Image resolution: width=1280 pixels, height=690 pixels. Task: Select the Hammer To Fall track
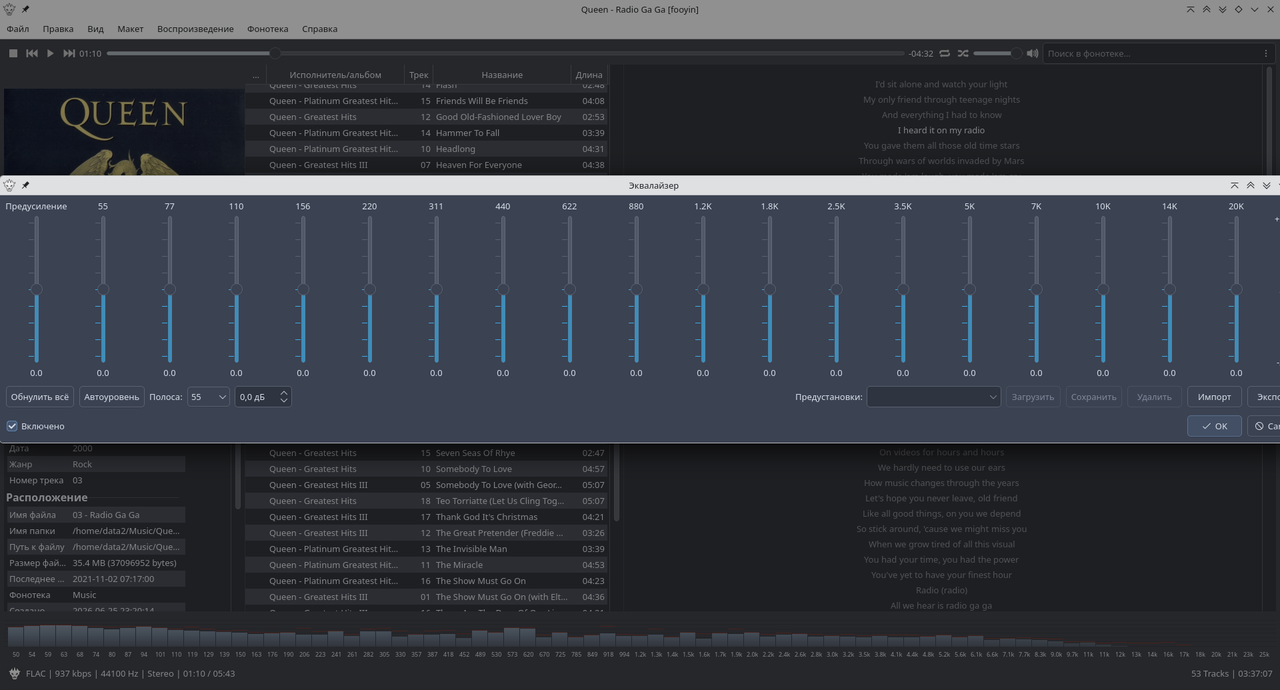point(426,133)
